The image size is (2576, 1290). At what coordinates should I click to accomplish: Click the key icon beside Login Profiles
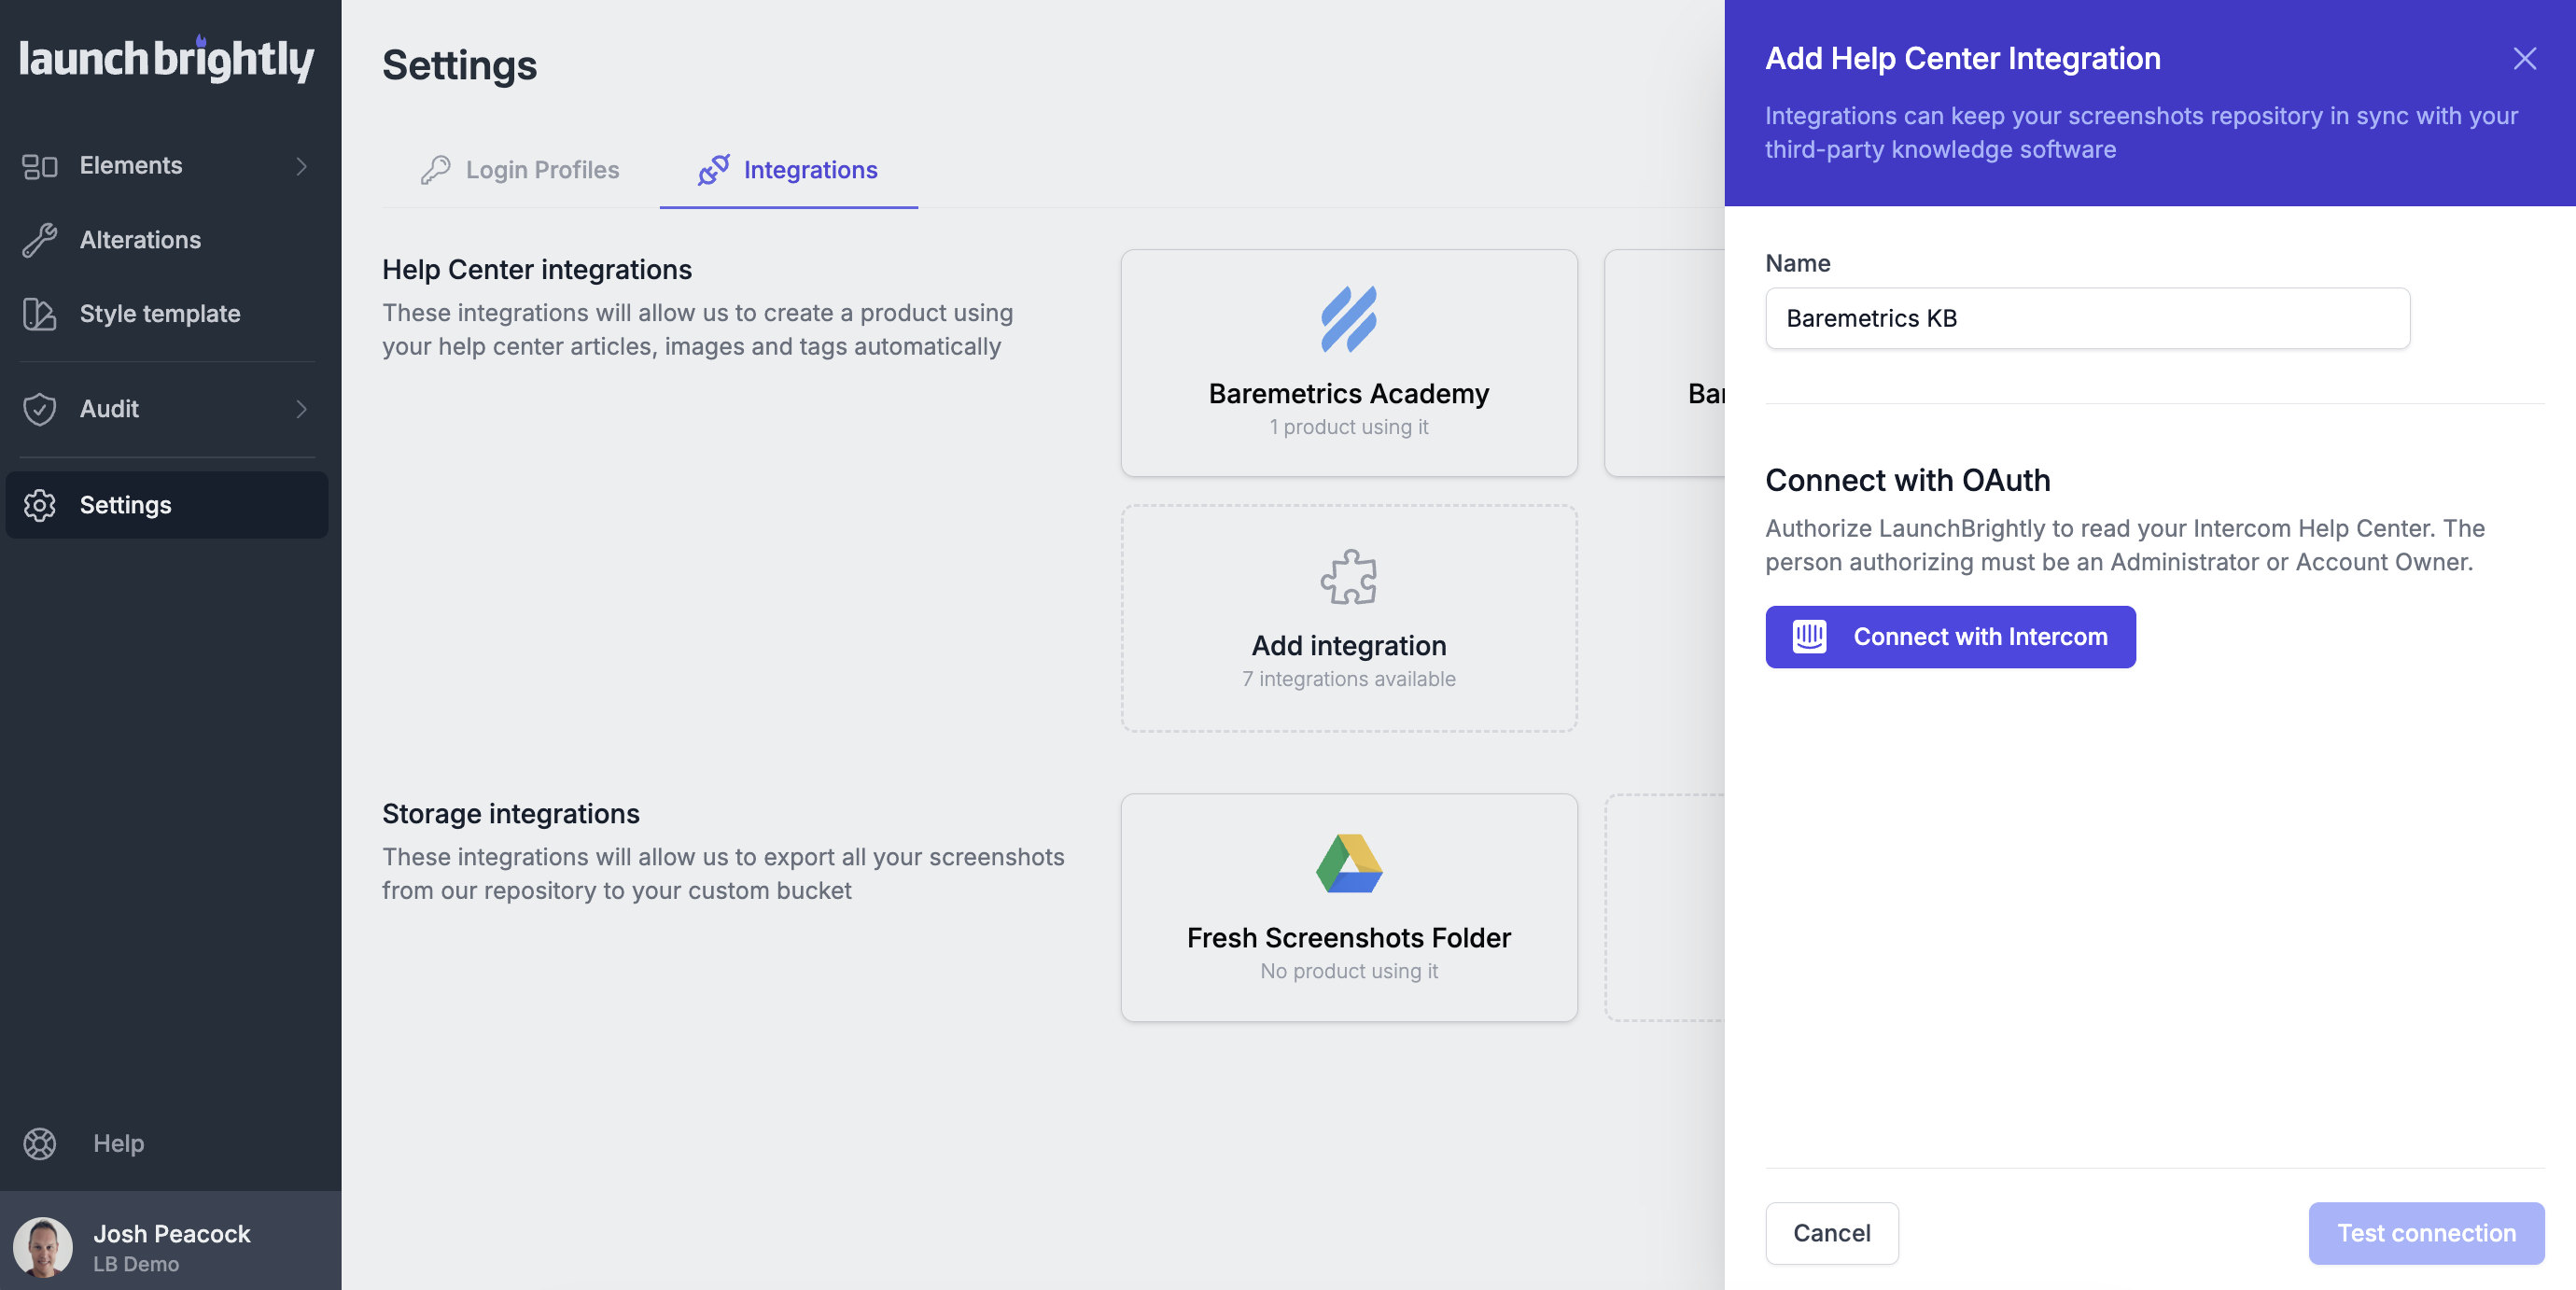[435, 170]
